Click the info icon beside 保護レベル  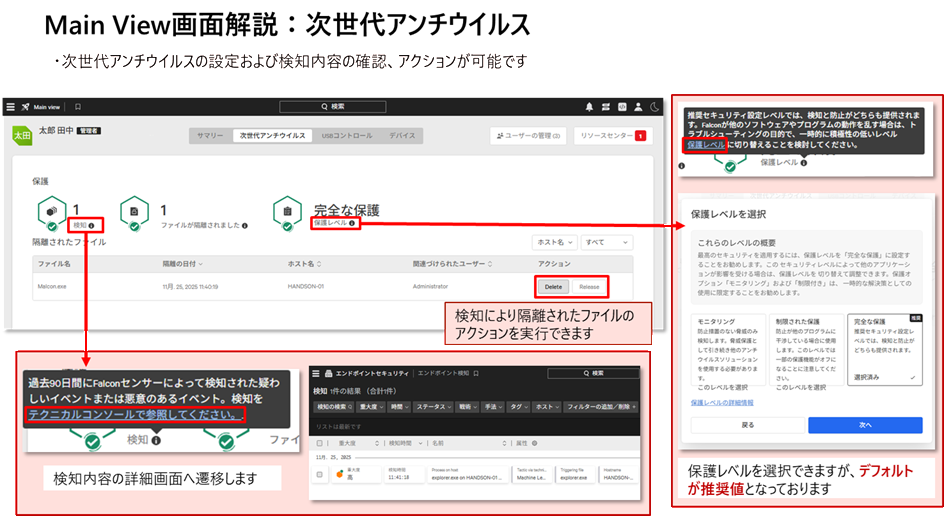(351, 224)
